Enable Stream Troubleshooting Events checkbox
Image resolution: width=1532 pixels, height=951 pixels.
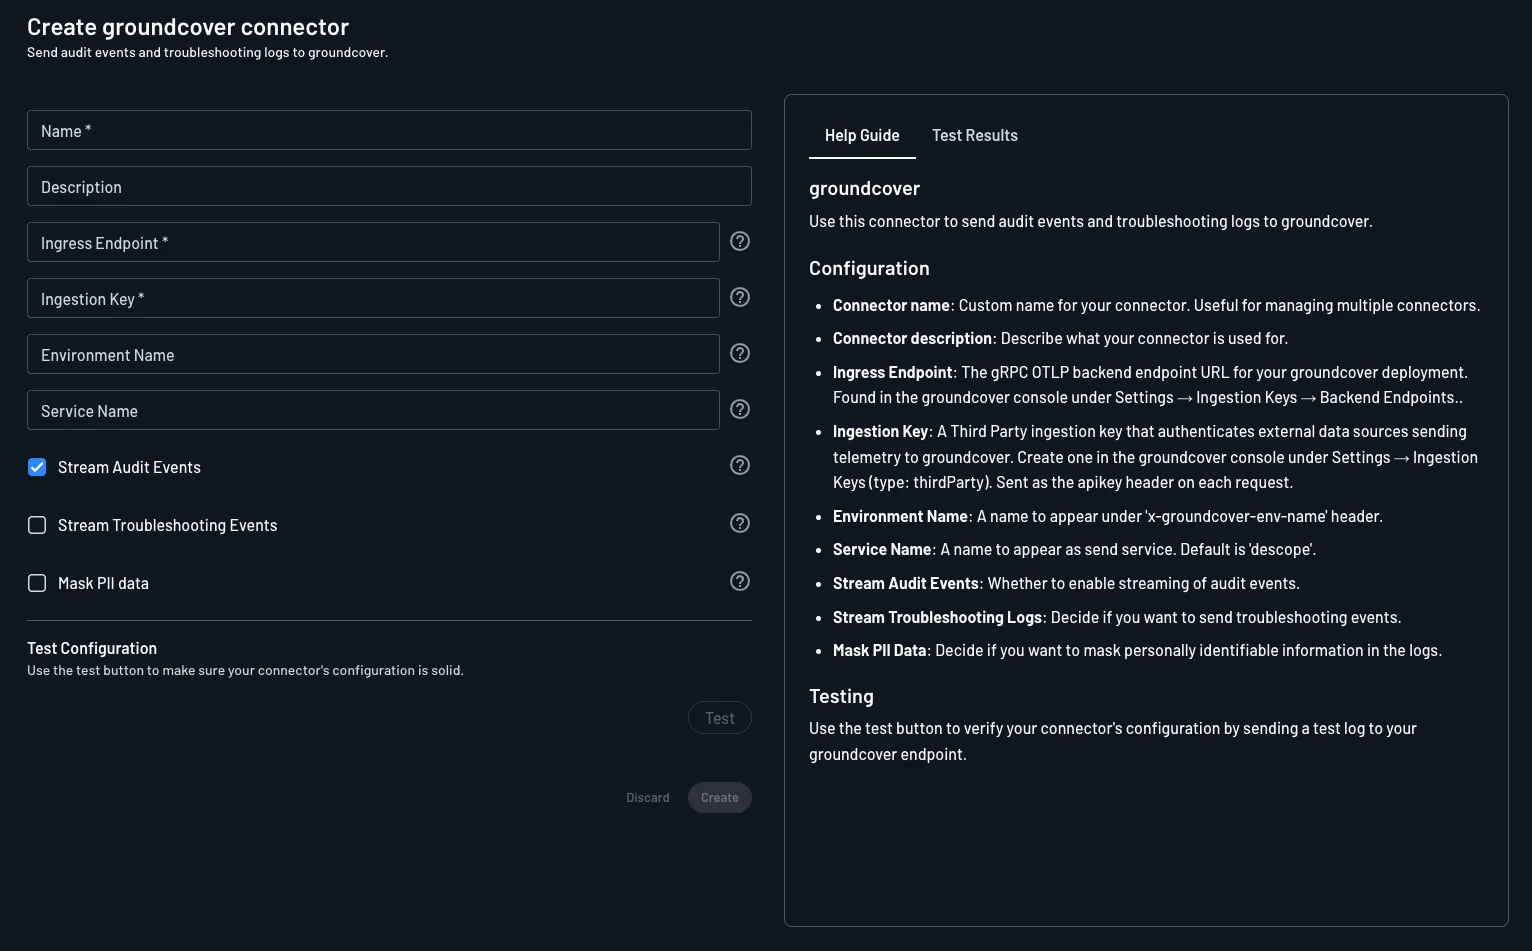pos(37,525)
